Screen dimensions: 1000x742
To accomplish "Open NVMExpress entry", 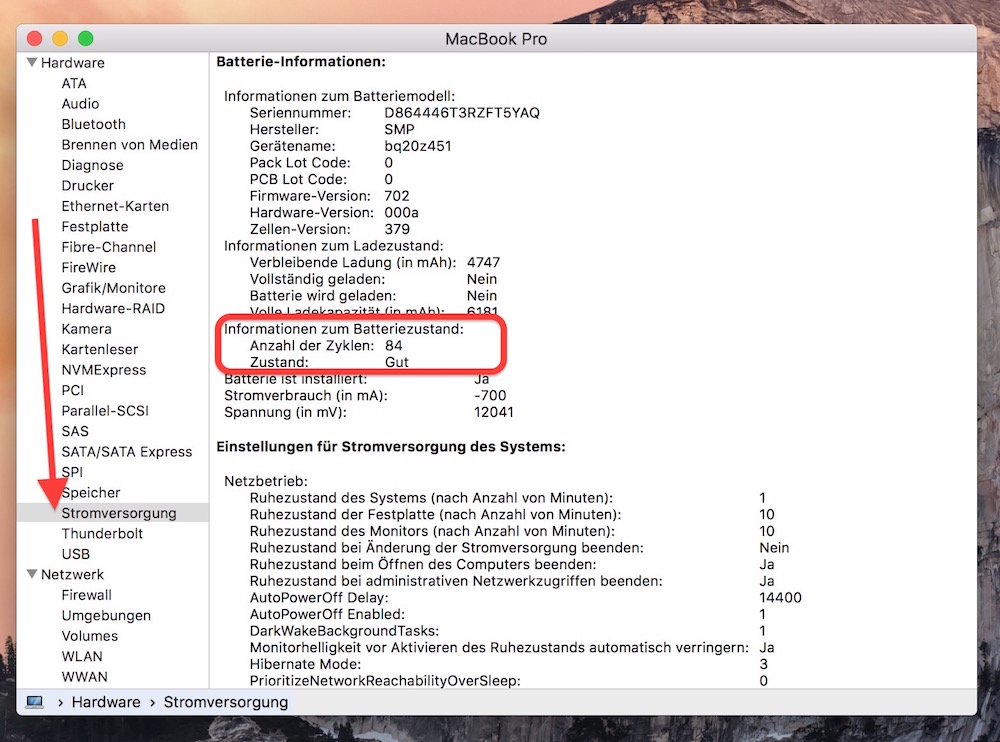I will pyautogui.click(x=104, y=370).
